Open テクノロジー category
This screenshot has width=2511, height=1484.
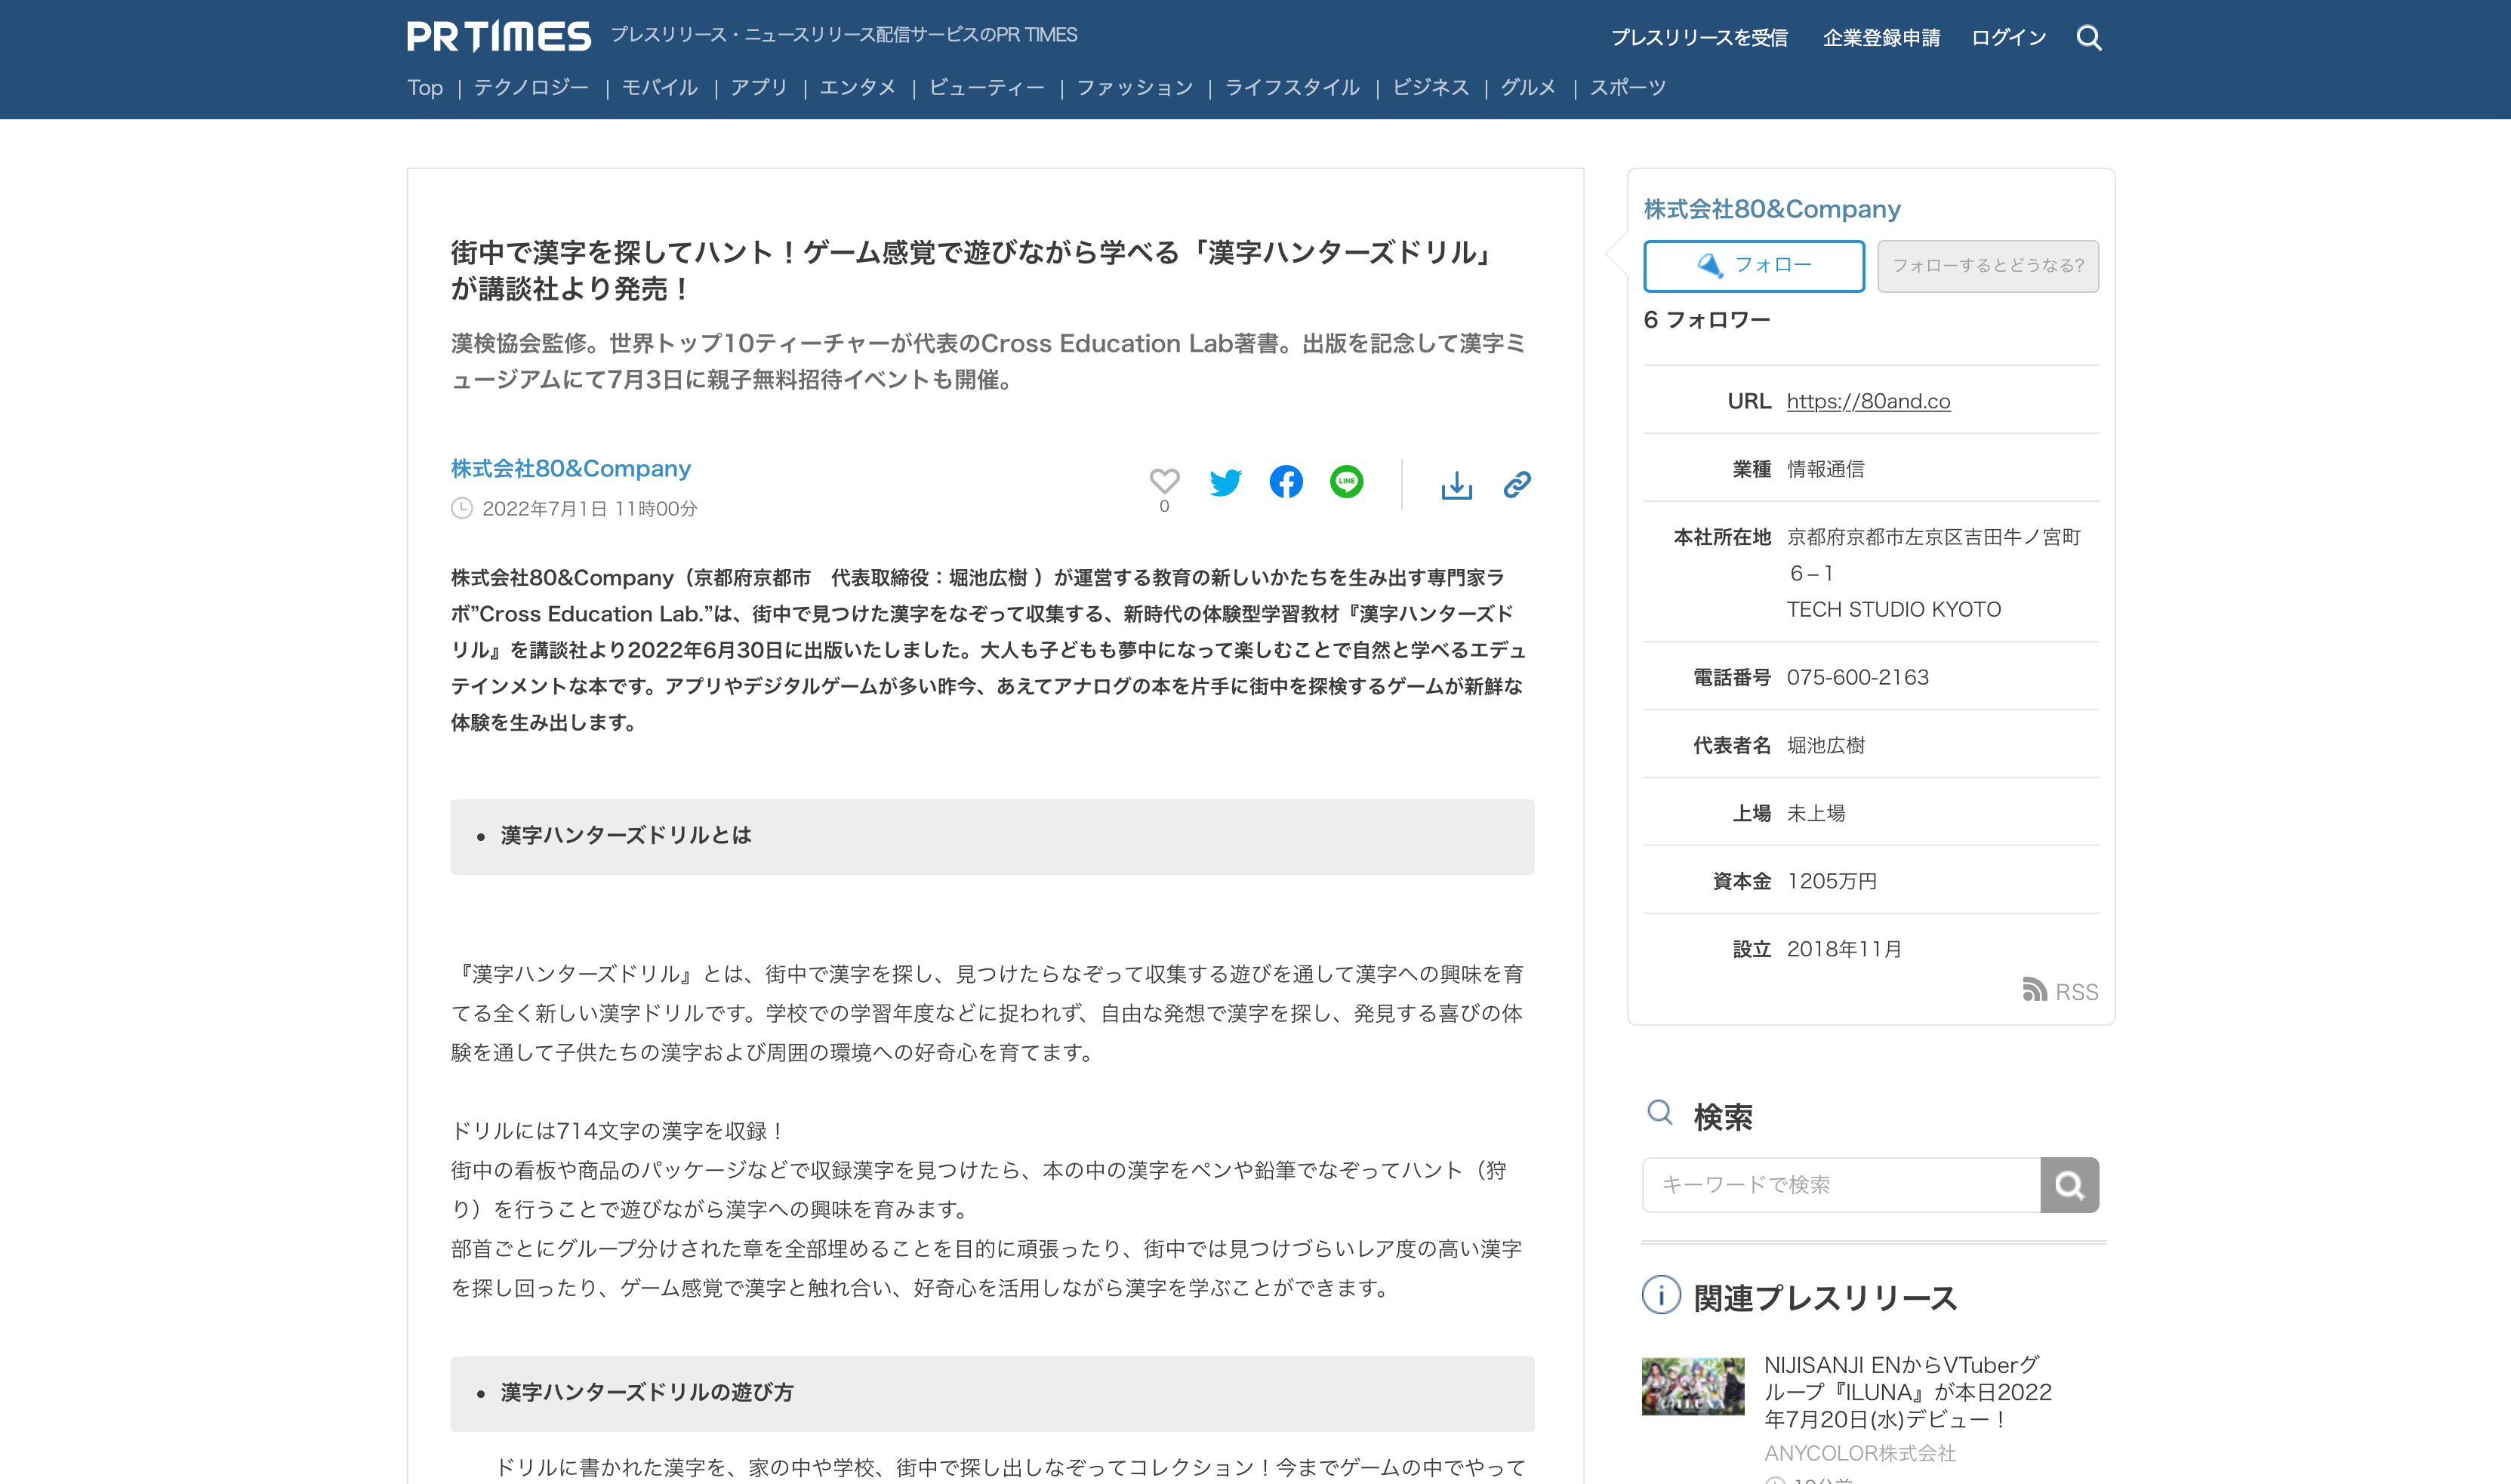click(531, 88)
